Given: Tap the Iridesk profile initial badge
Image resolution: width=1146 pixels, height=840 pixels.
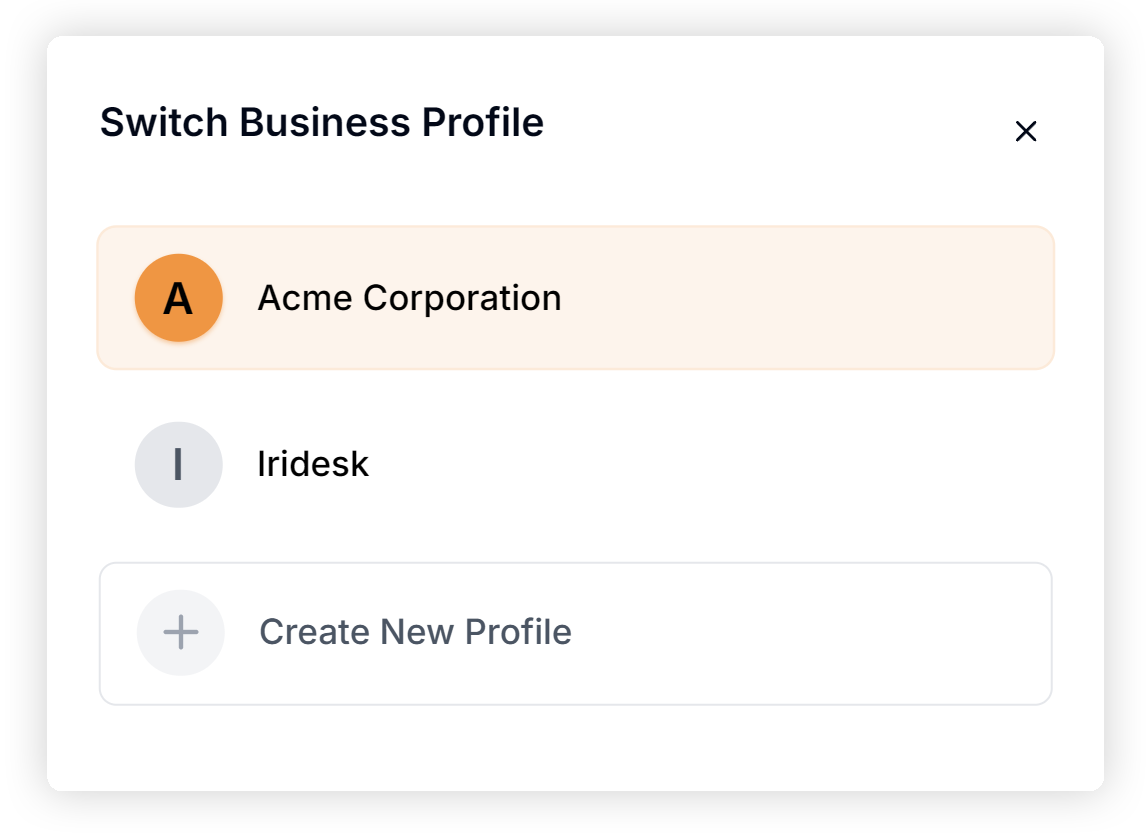Looking at the screenshot, I should (x=178, y=465).
